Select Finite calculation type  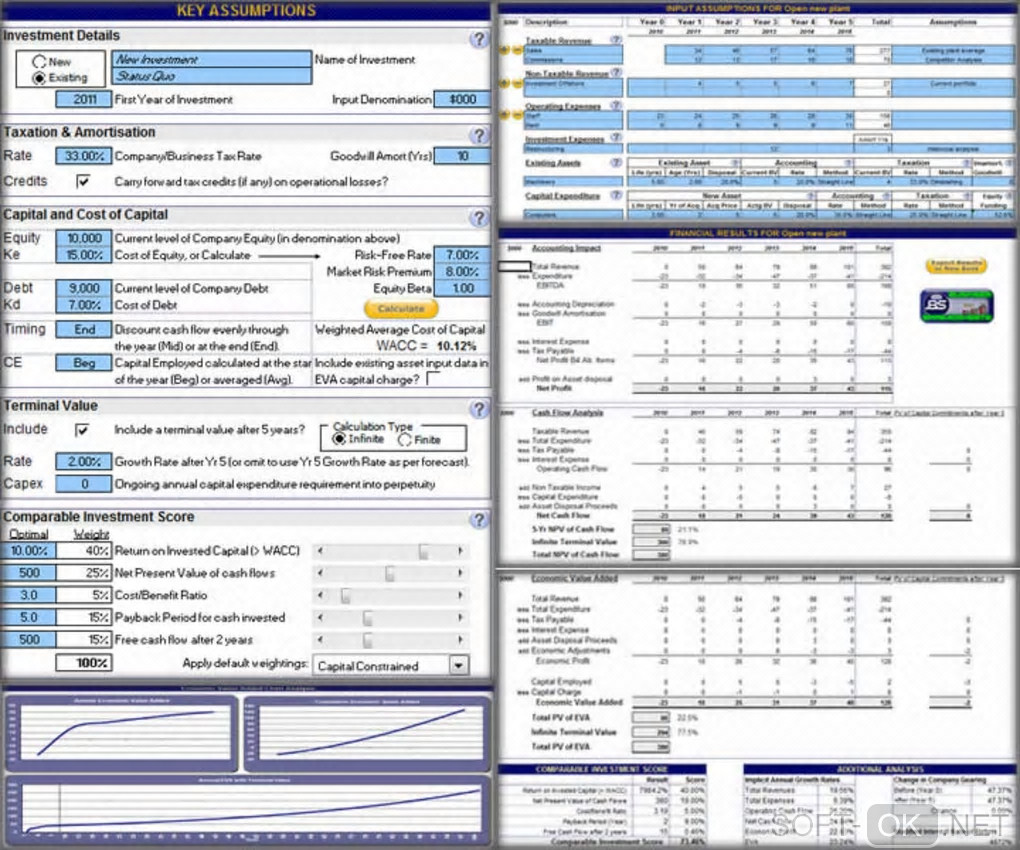click(405, 440)
